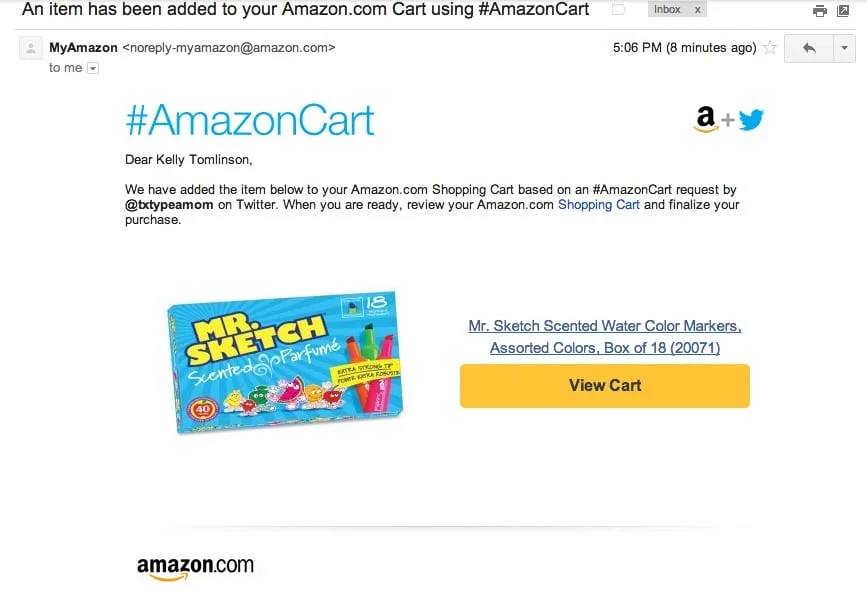The width and height of the screenshot is (867, 591).
Task: Open the reply options dropdown arrow
Action: click(x=843, y=48)
